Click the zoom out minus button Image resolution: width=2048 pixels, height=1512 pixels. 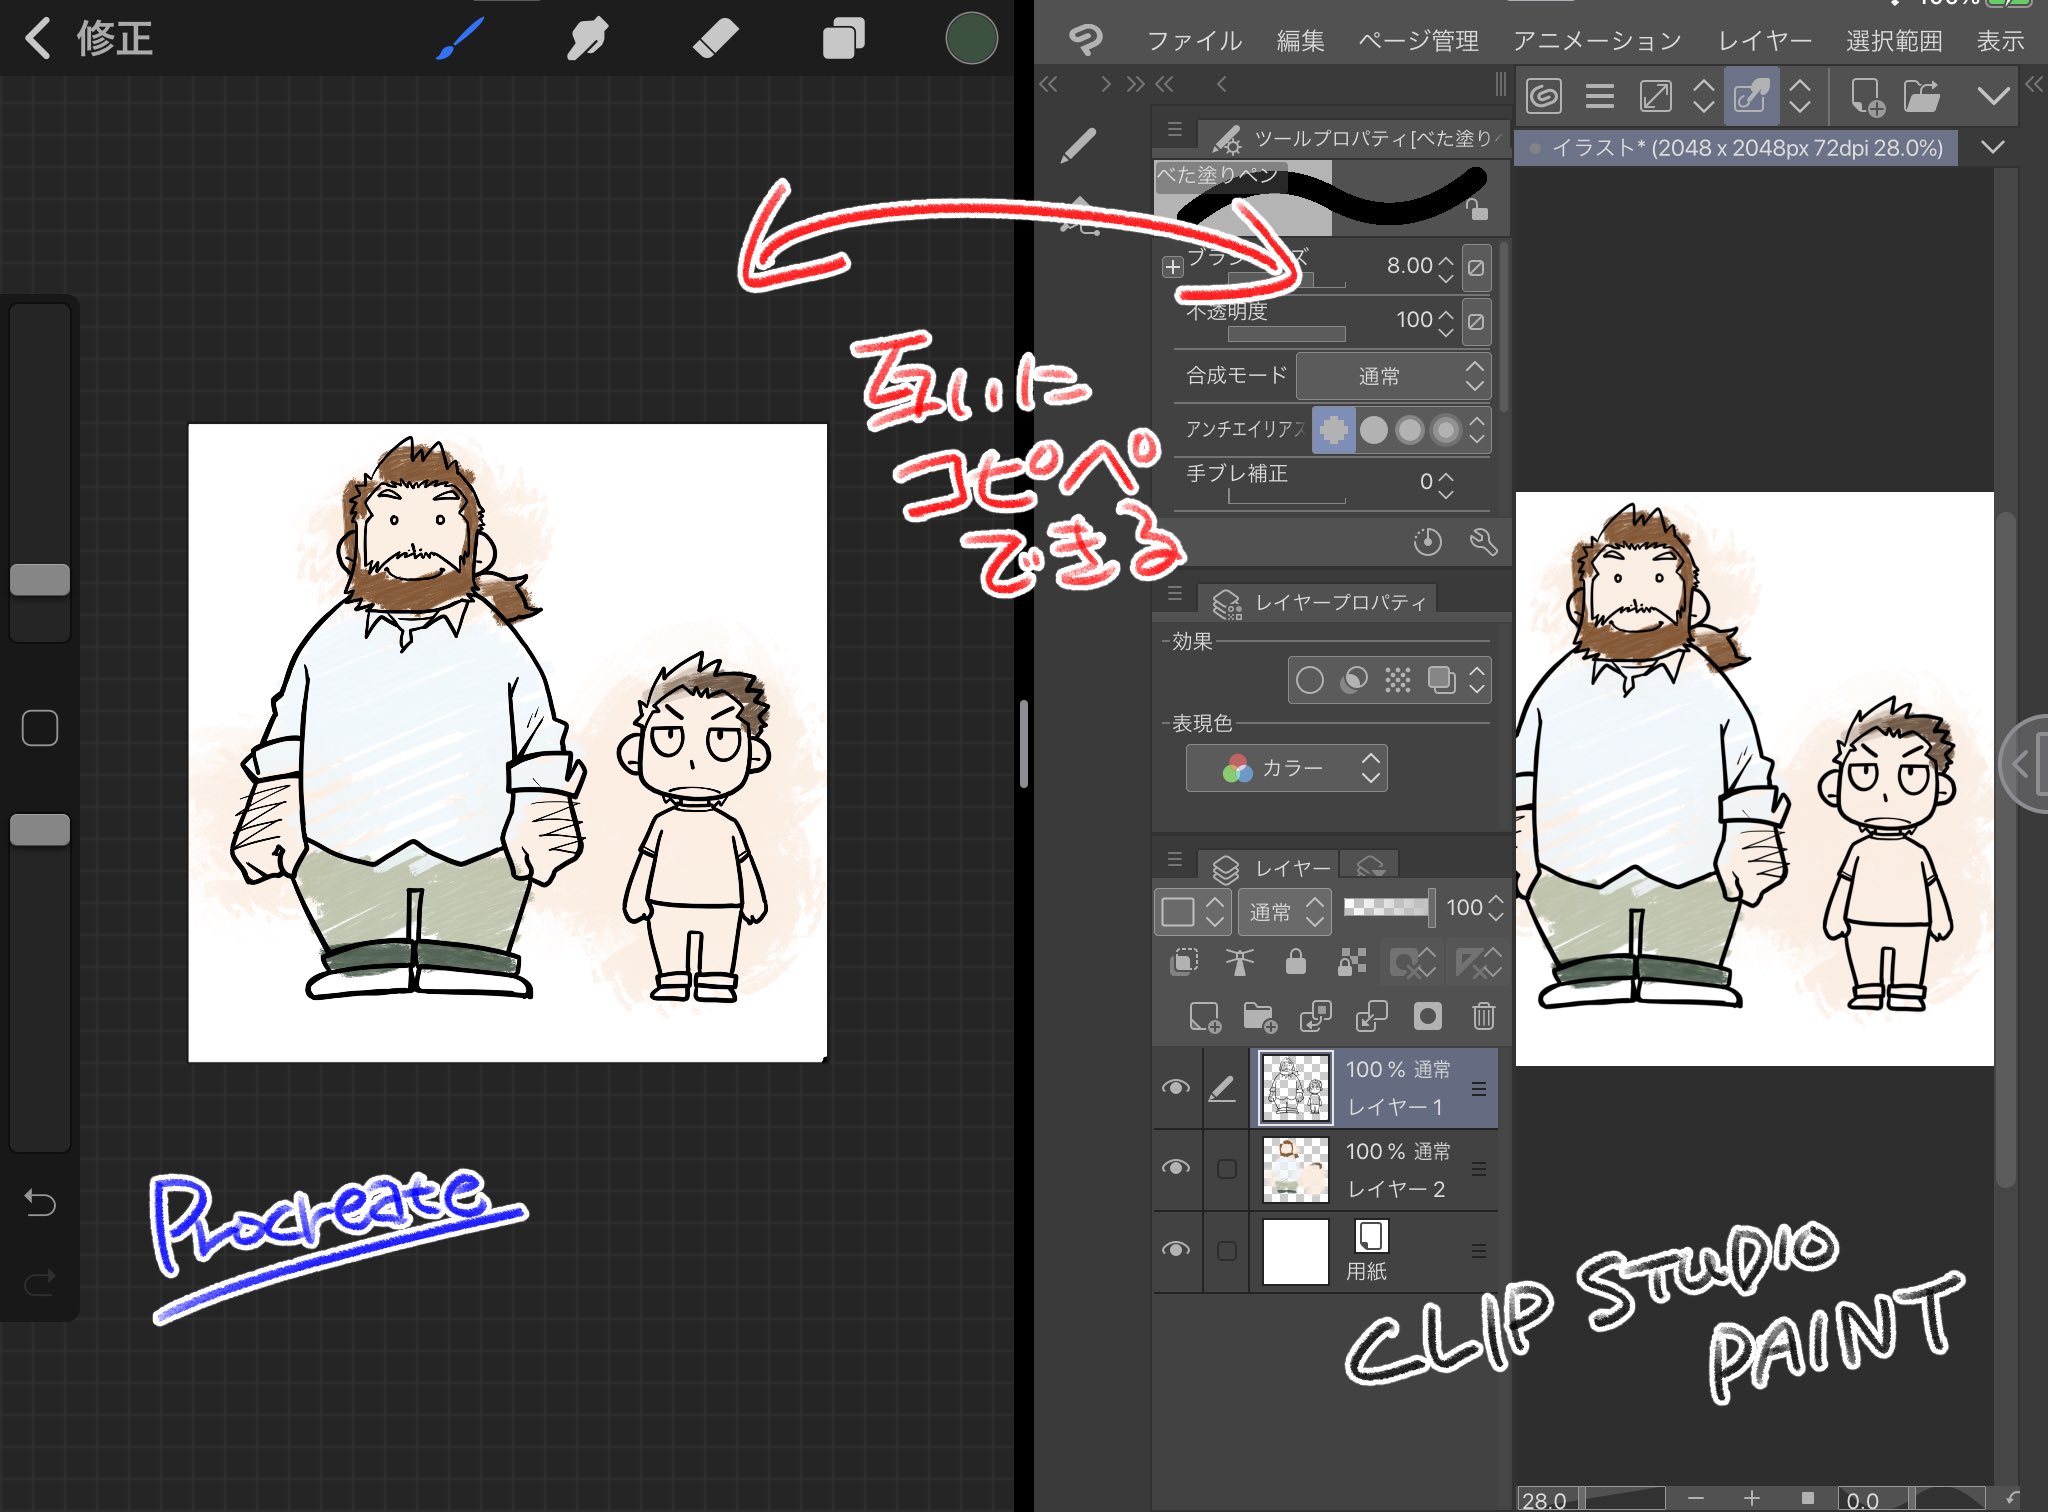point(1696,1497)
